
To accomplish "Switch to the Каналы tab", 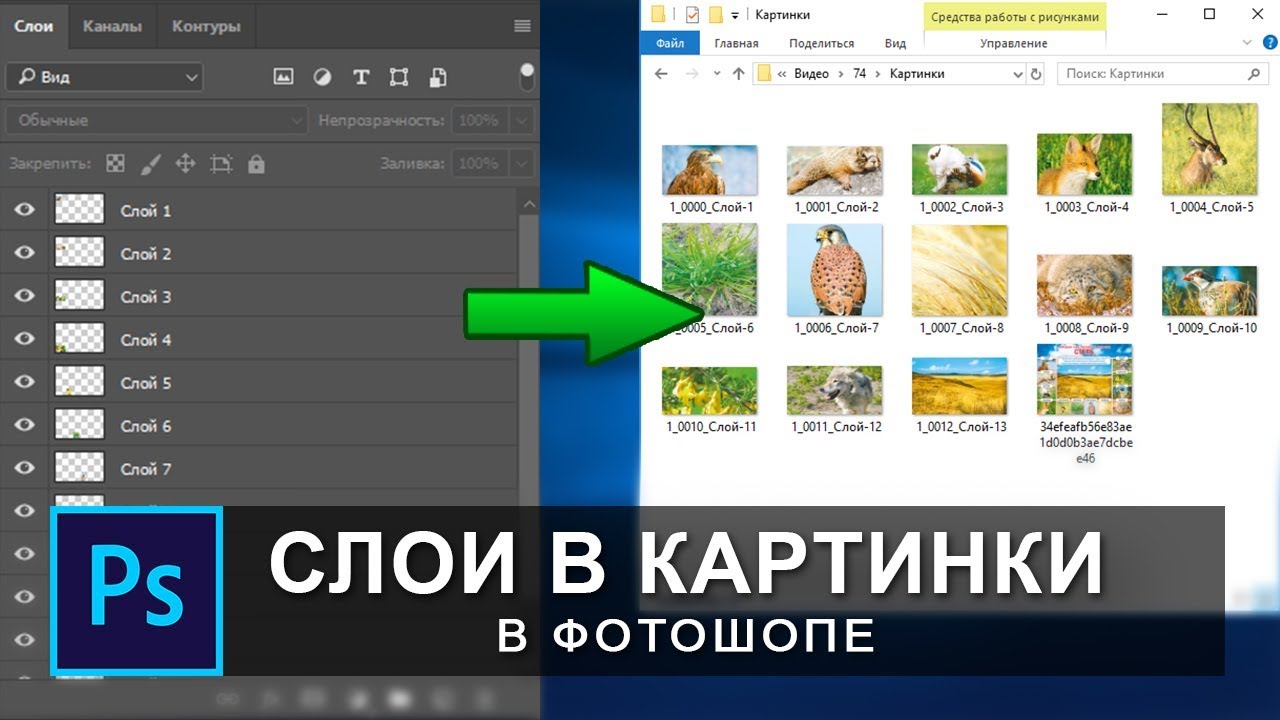I will tap(112, 26).
